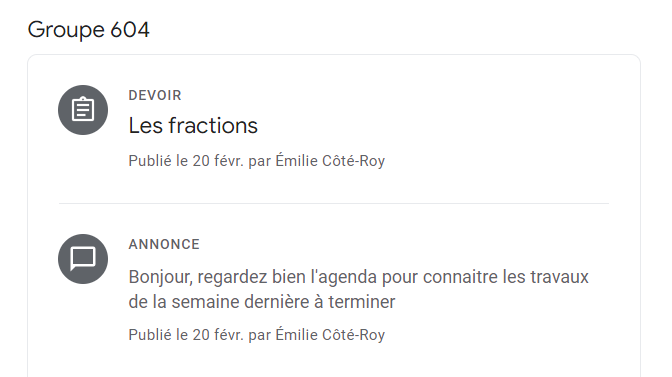Click the DEVOIR category label

click(x=155, y=95)
